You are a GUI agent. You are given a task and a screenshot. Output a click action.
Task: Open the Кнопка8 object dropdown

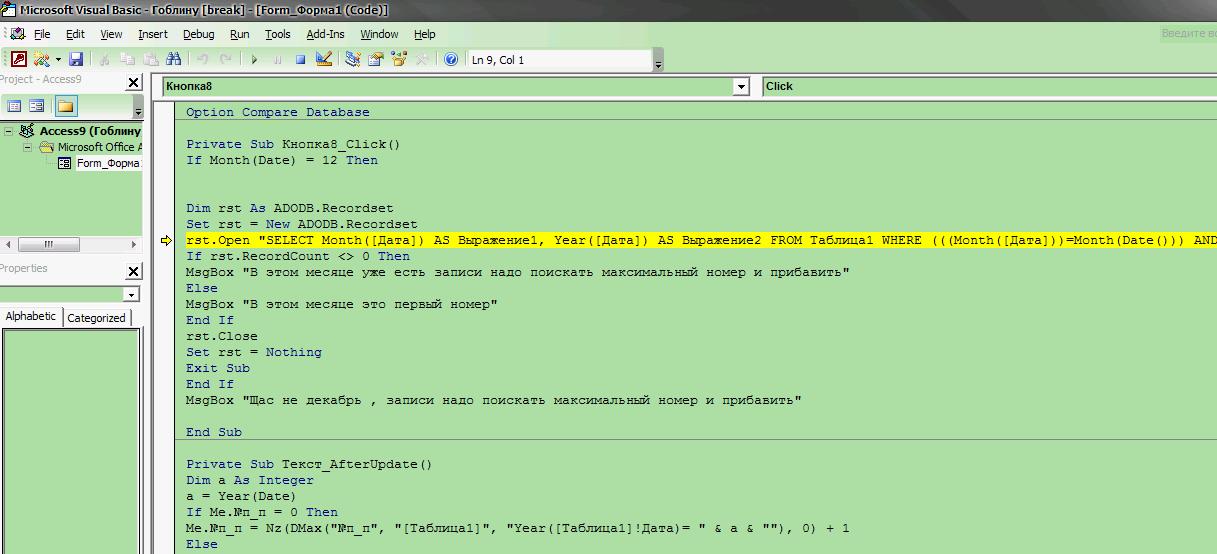point(741,87)
